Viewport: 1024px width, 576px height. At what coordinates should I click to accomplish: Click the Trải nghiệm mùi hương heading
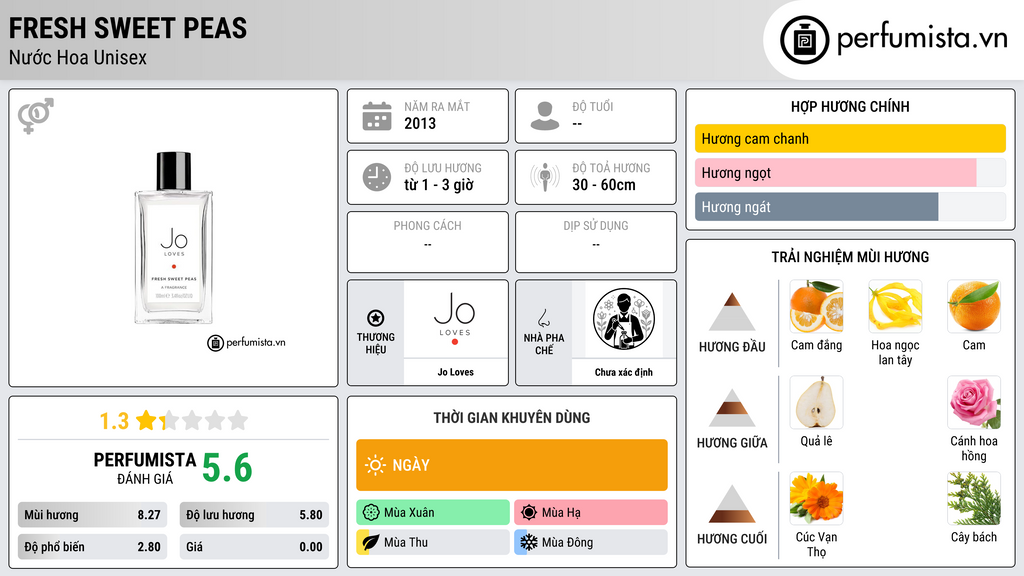[x=850, y=257]
